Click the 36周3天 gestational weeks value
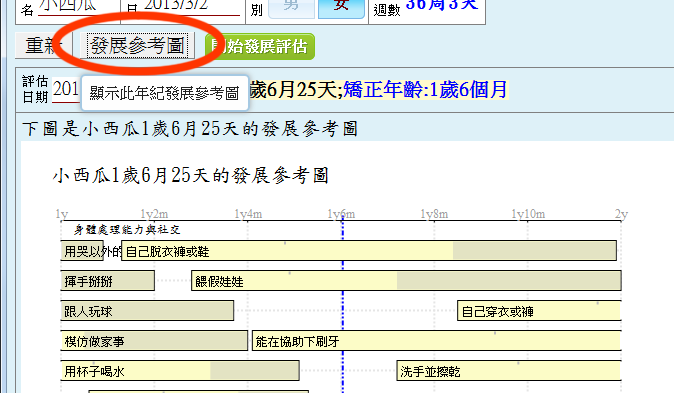Viewport: 674px width, 393px height. tap(442, 5)
